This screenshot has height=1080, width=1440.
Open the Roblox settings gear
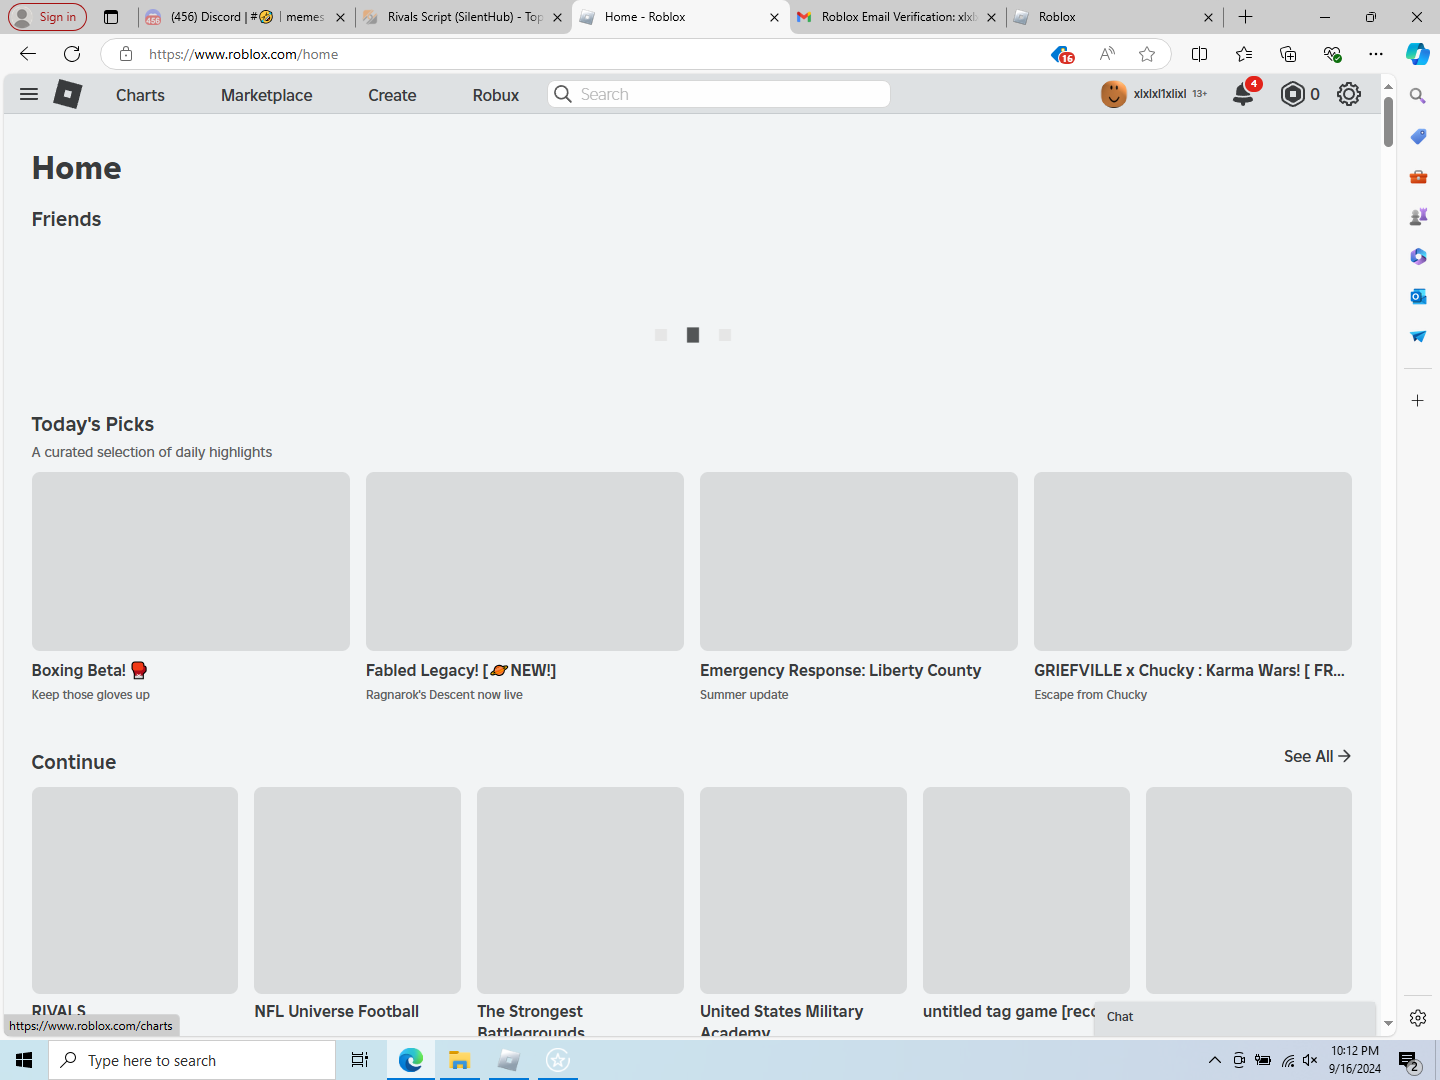[x=1349, y=94]
